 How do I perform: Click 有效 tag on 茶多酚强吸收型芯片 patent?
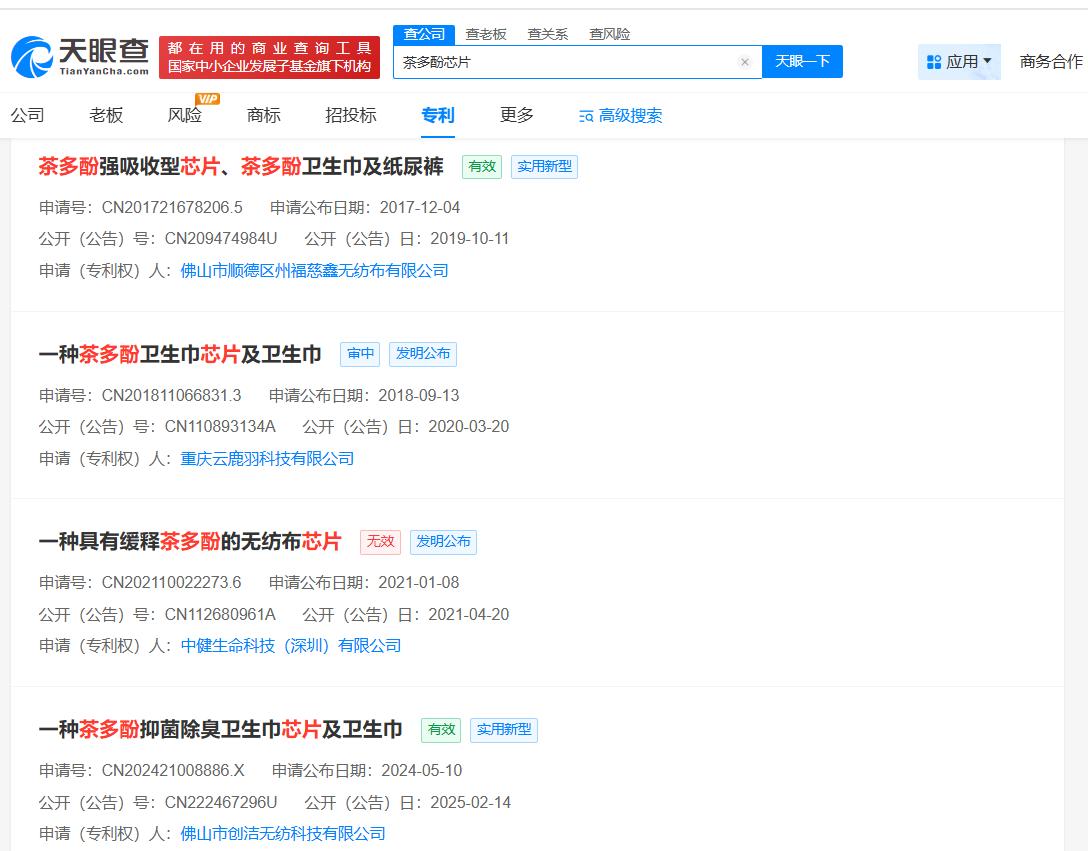[x=482, y=167]
